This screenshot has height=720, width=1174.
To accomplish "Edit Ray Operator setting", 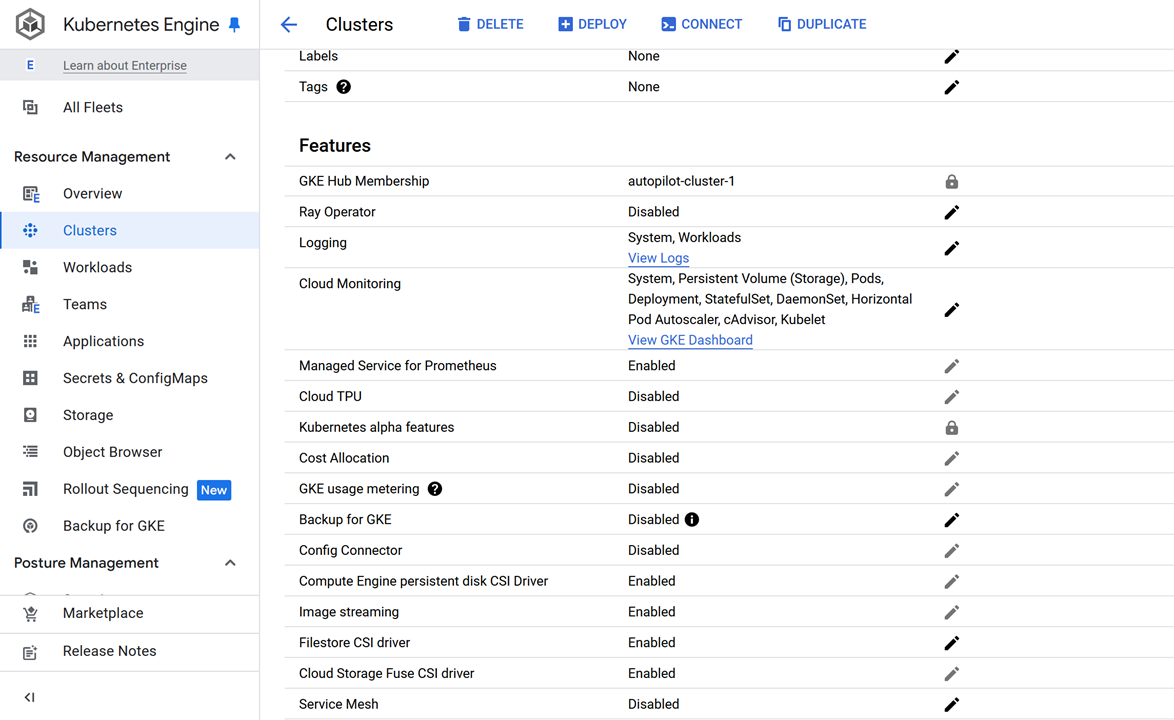I will click(x=952, y=213).
